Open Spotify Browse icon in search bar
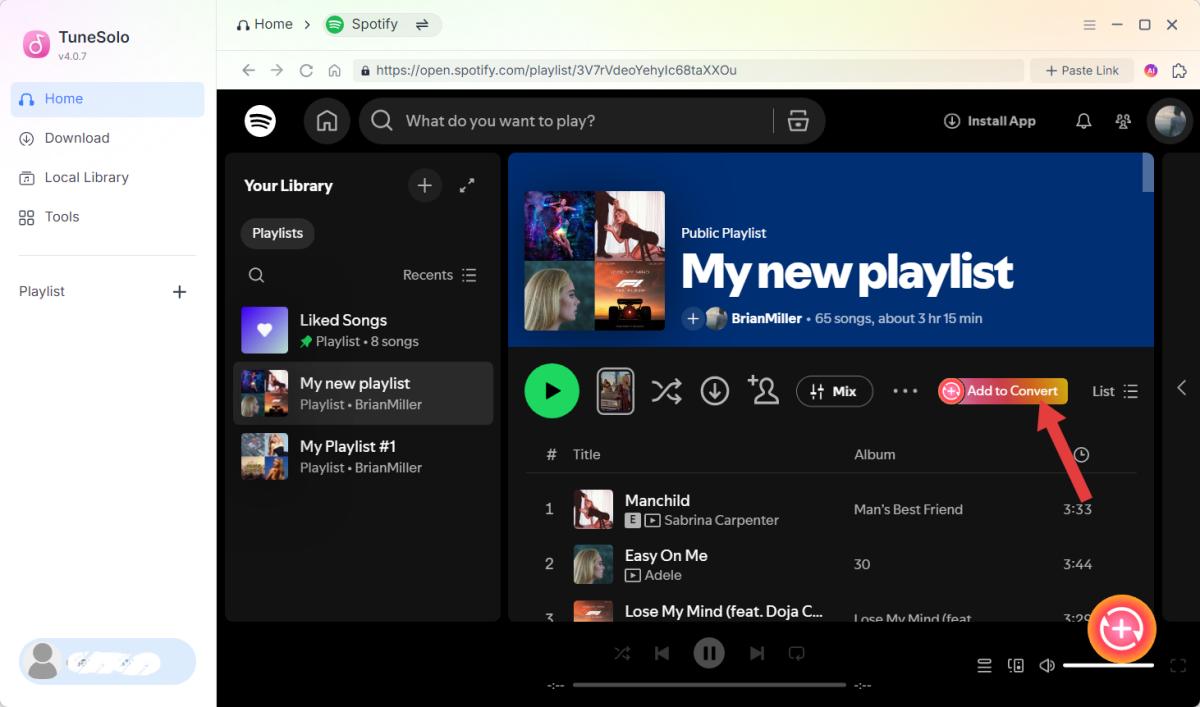The image size is (1200, 707). coord(798,121)
